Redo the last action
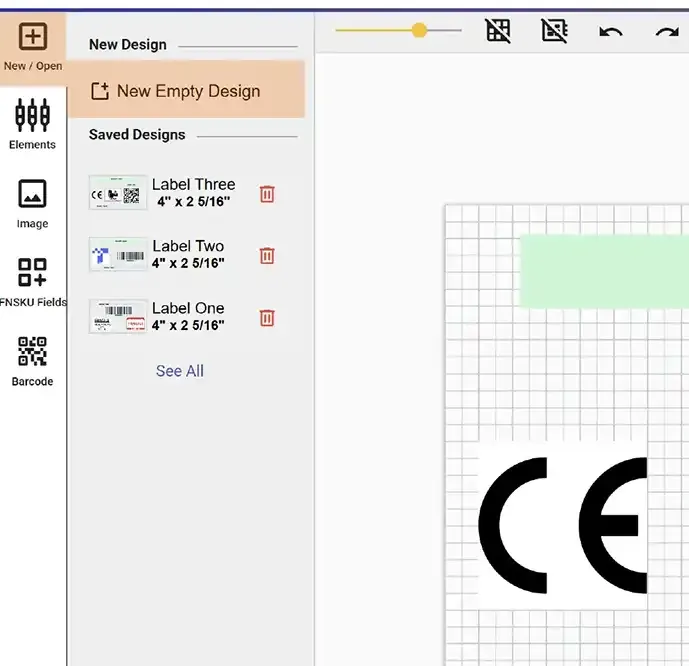Image resolution: width=689 pixels, height=666 pixels. point(667,32)
